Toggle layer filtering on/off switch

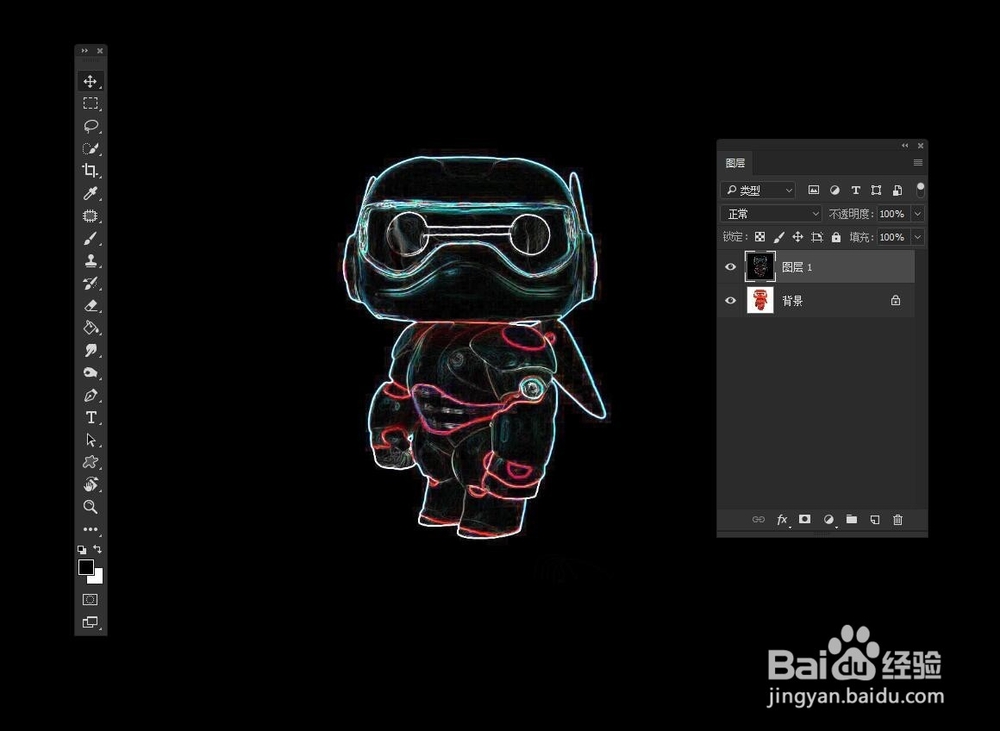pyautogui.click(x=920, y=189)
